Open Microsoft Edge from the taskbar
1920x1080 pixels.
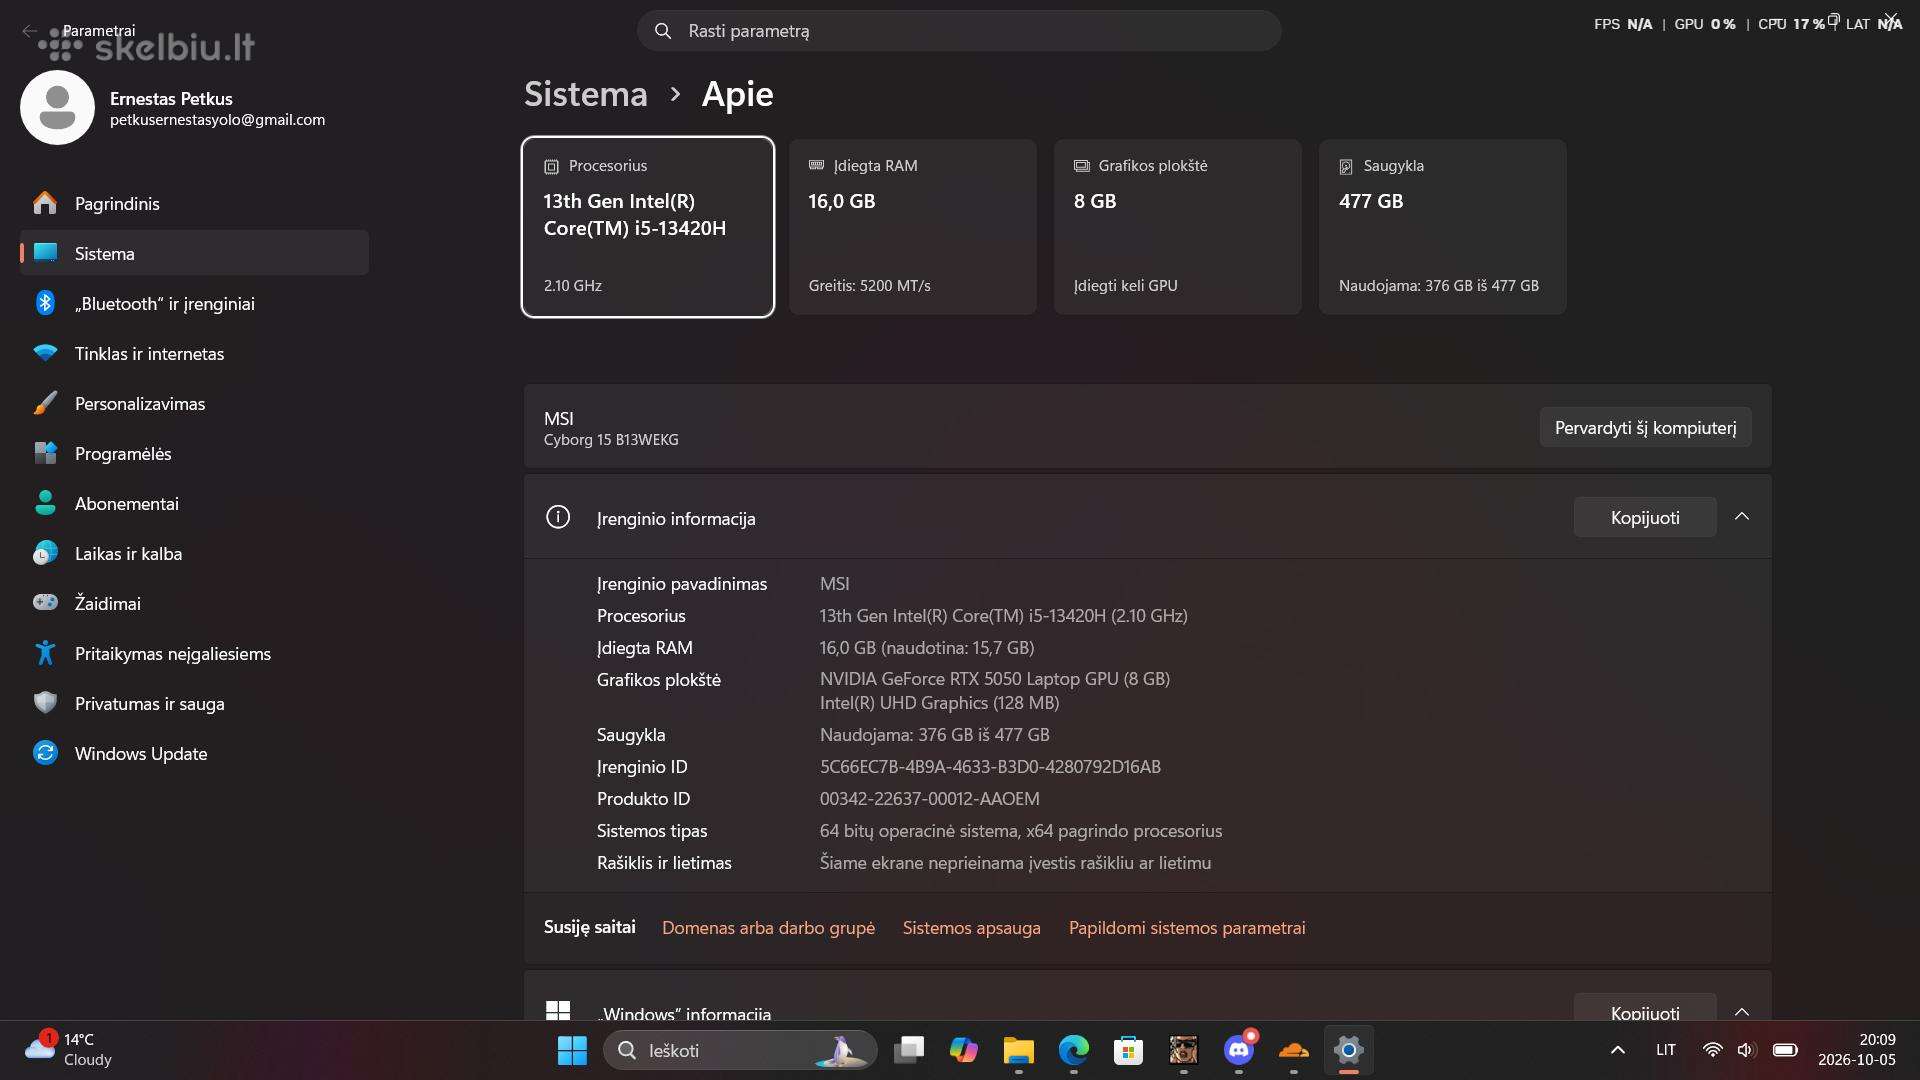pyautogui.click(x=1074, y=1050)
